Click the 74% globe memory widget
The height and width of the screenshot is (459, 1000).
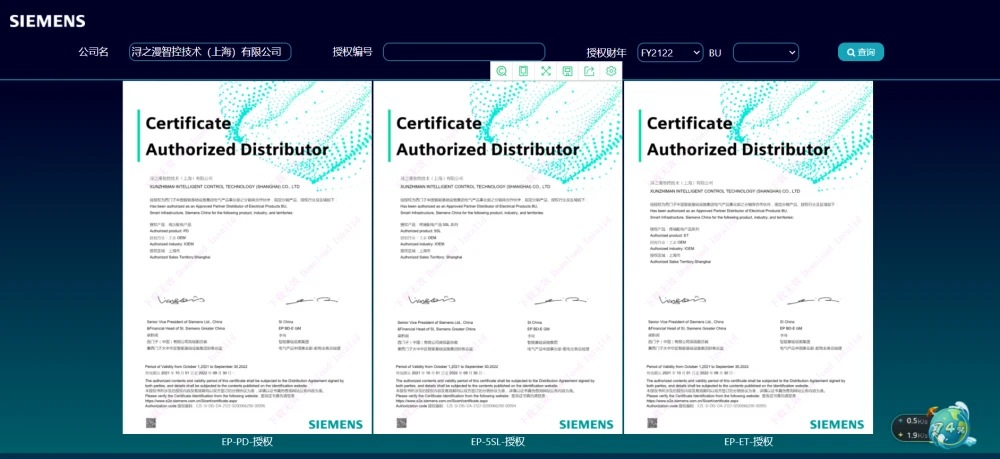point(949,425)
